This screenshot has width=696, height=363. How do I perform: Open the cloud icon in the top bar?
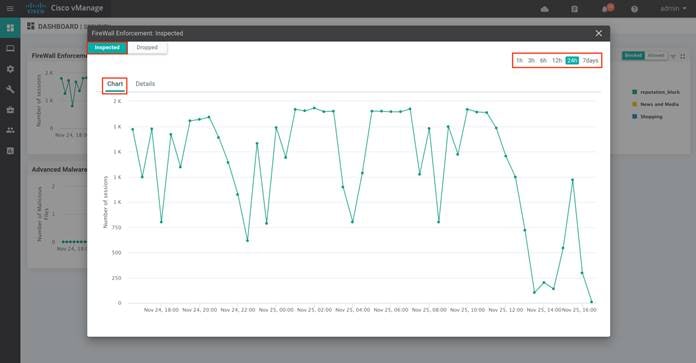coord(545,9)
